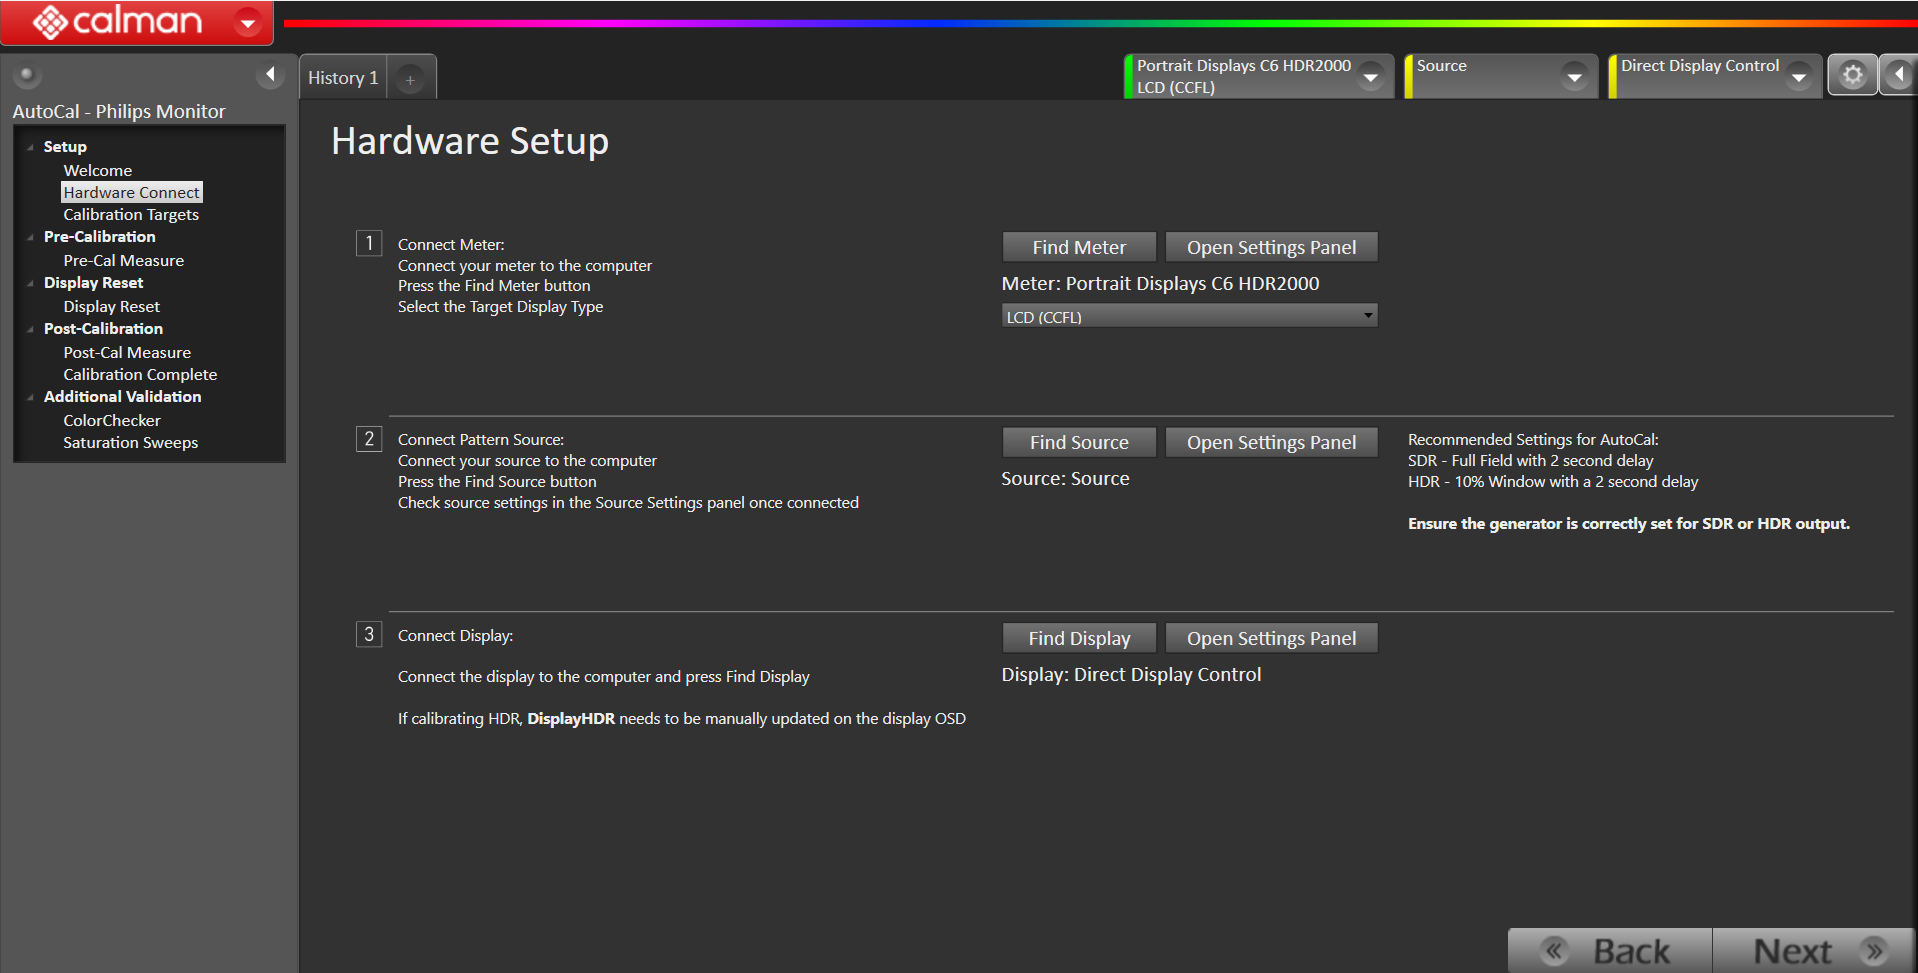The width and height of the screenshot is (1918, 973).
Task: Click the Find Source button
Action: (1079, 442)
